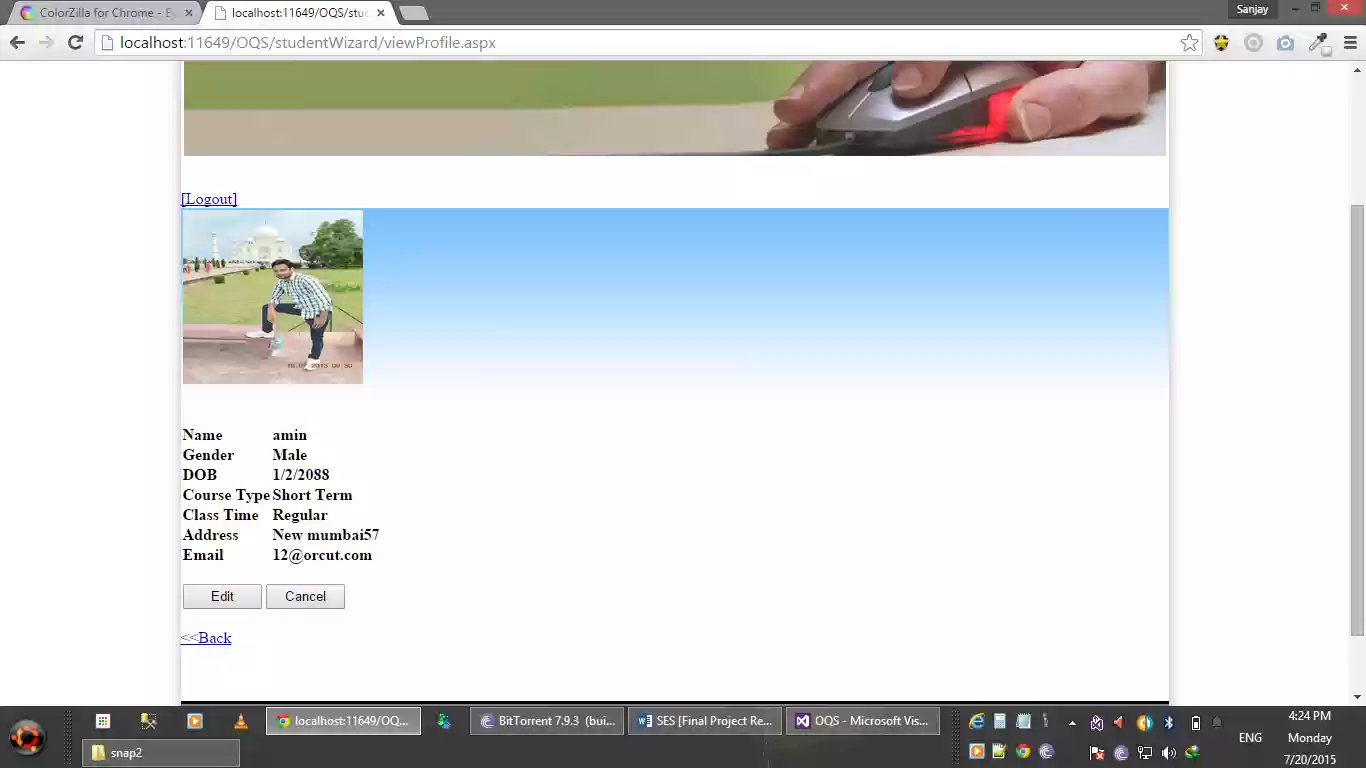Open the Chrome menu hamburger icon
1366x768 pixels.
pos(1349,42)
